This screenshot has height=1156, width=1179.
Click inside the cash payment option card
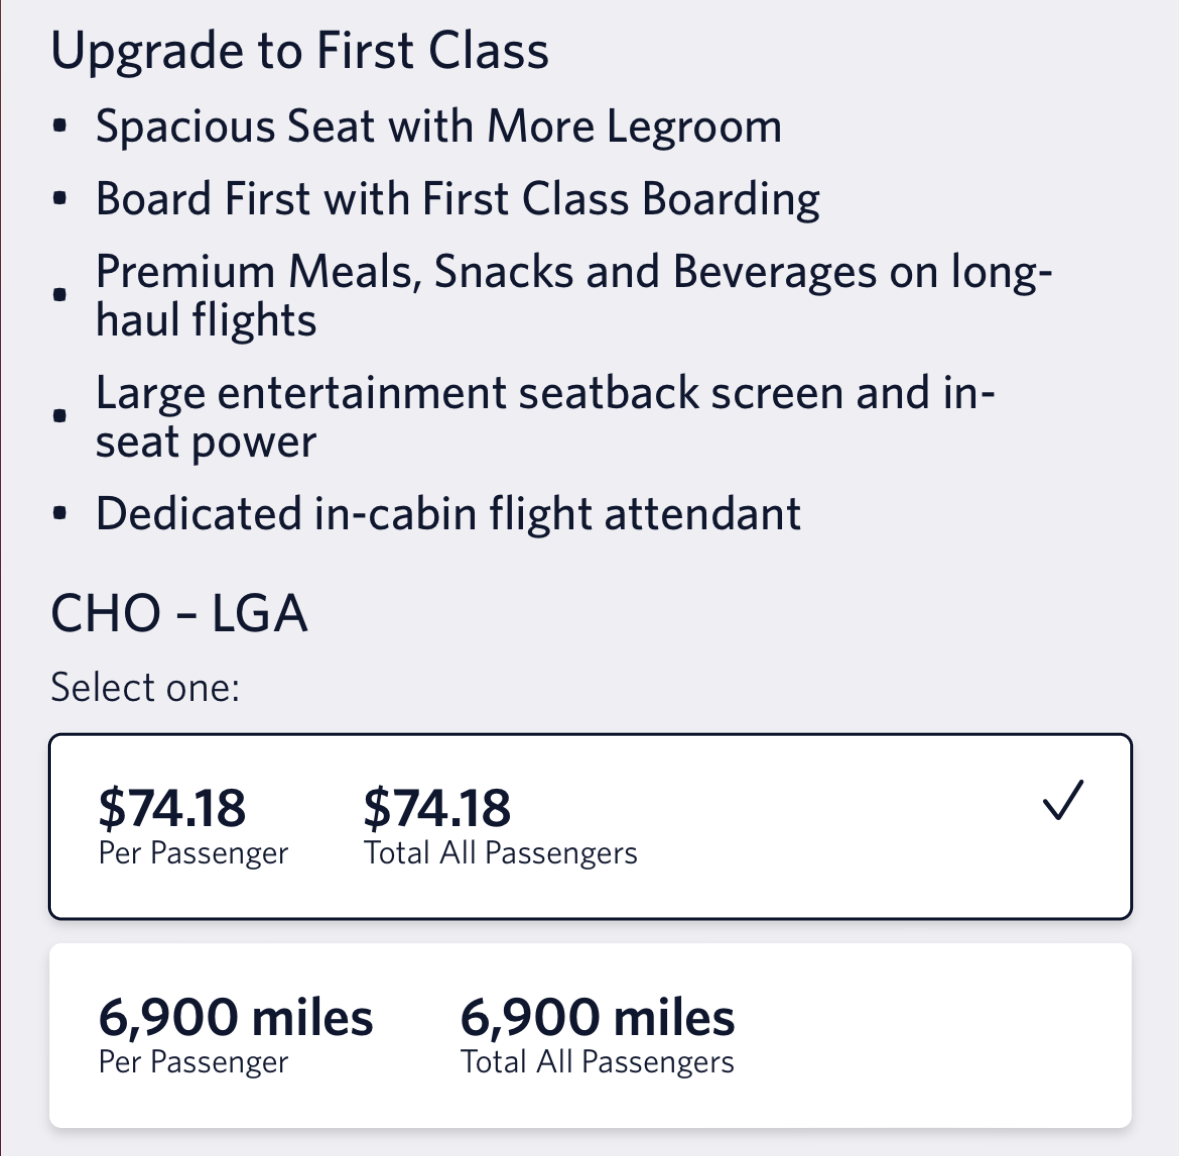[x=590, y=822]
